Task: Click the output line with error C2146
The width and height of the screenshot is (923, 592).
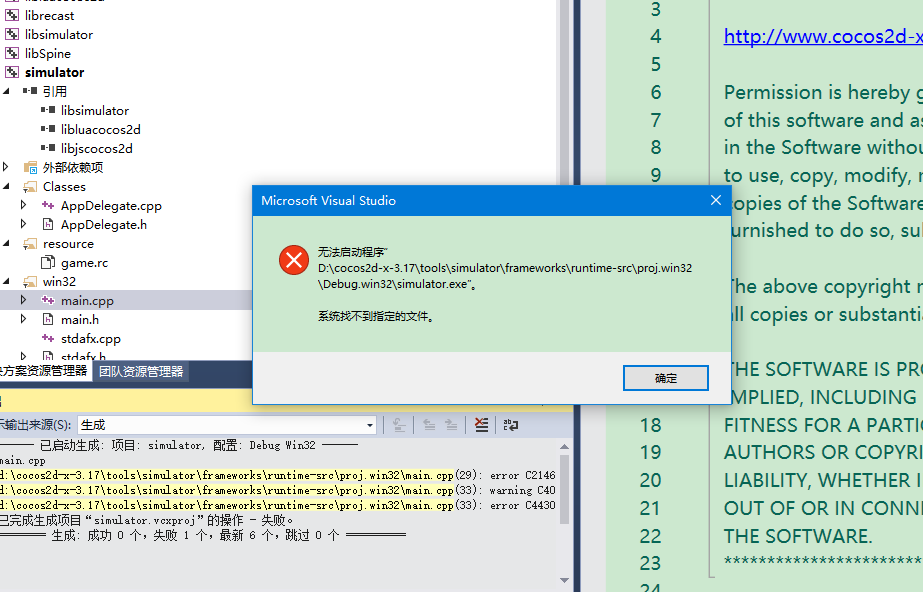Action: coord(278,475)
